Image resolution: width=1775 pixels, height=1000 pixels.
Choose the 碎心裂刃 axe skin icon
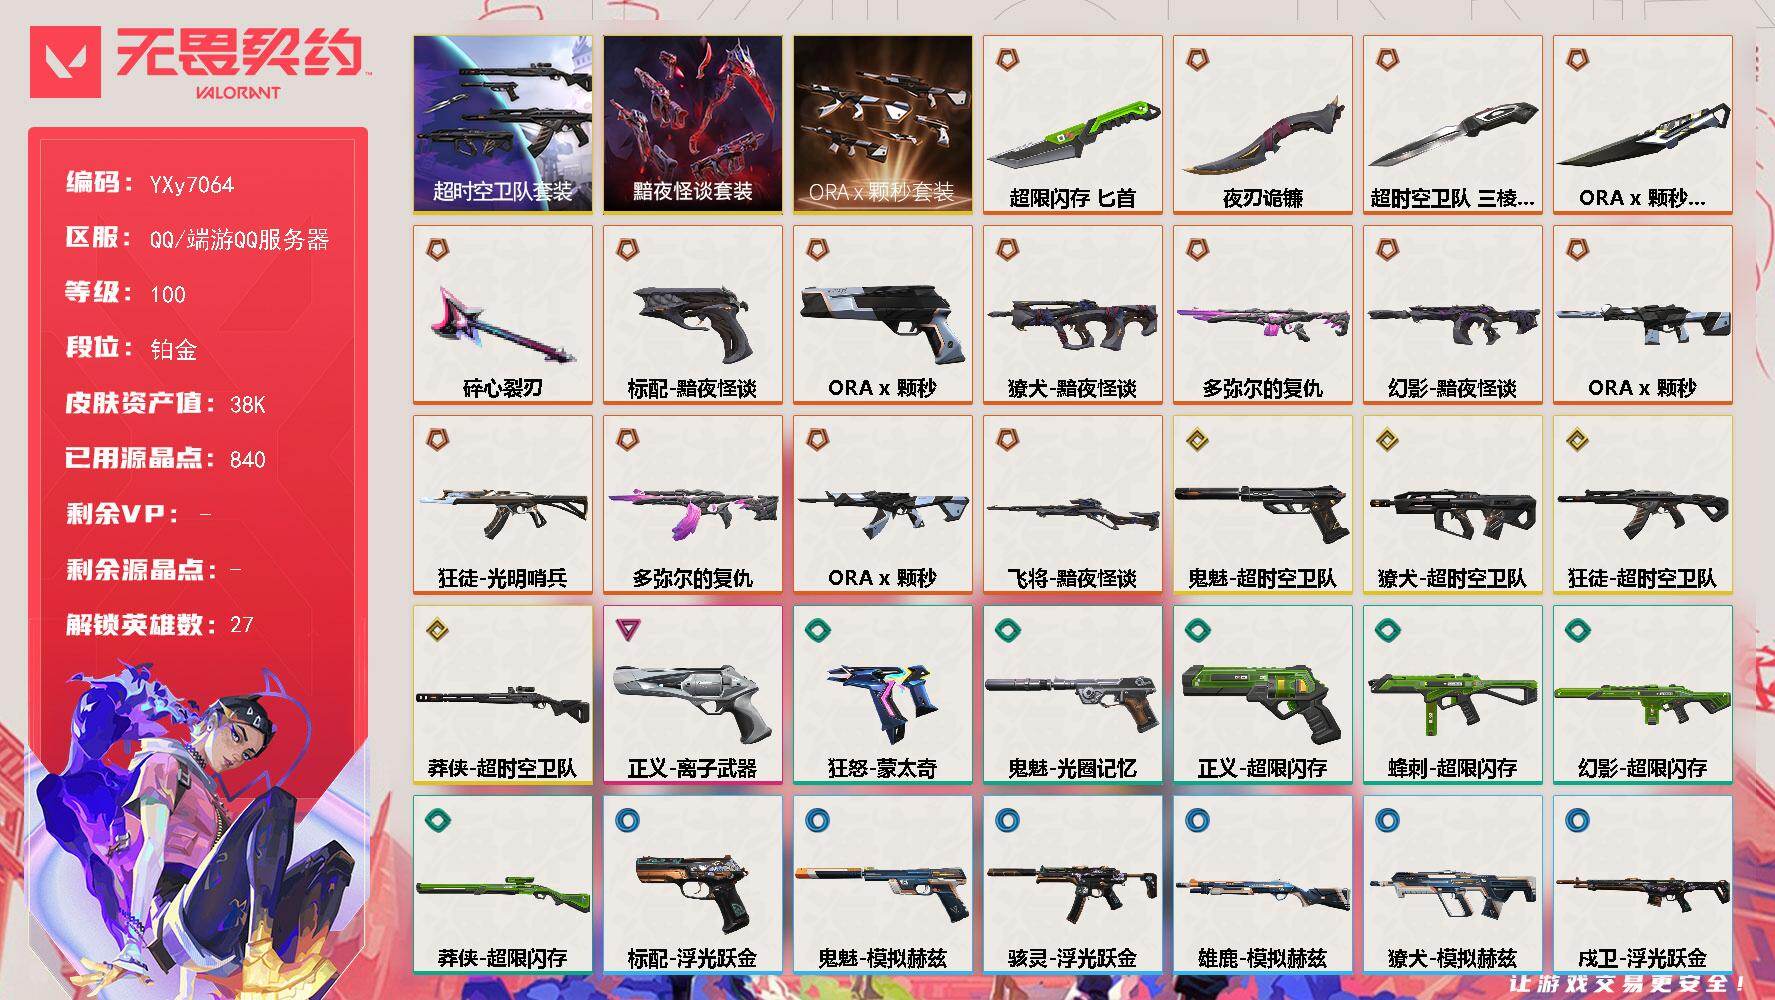point(503,322)
